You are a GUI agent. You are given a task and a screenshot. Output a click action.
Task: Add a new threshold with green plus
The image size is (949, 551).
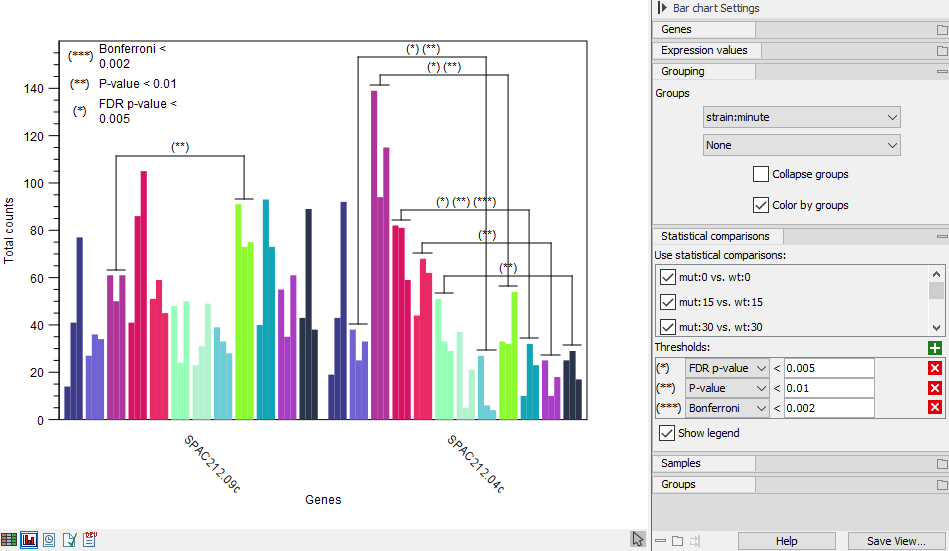(x=935, y=348)
